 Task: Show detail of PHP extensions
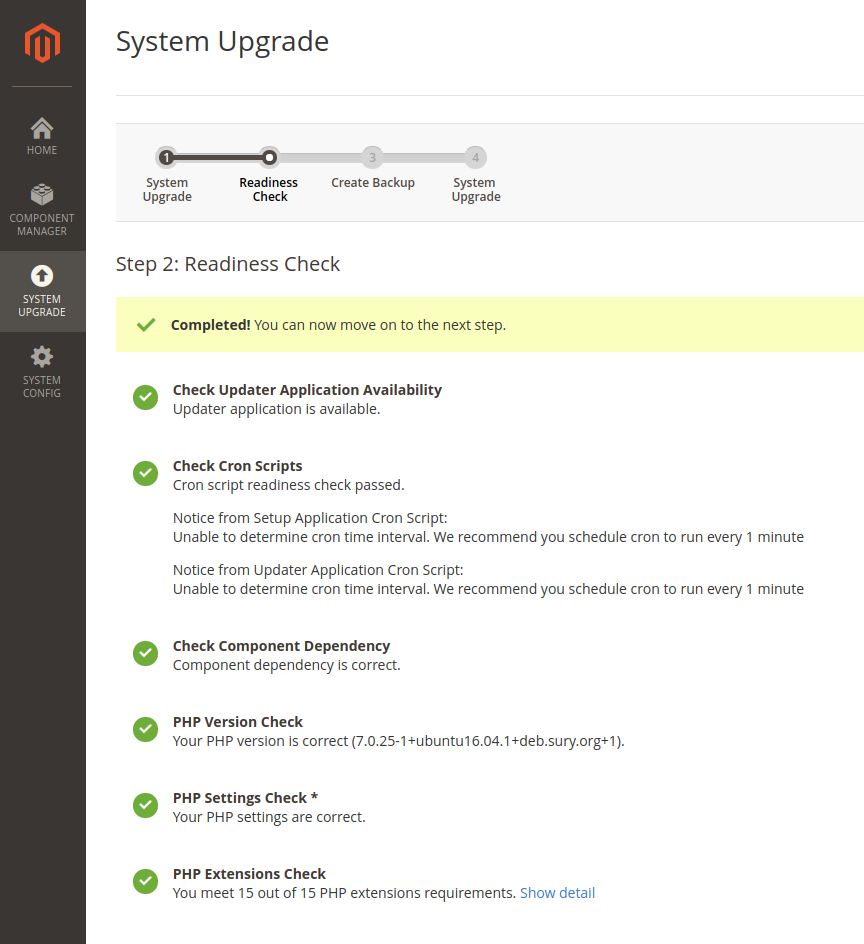tap(558, 893)
